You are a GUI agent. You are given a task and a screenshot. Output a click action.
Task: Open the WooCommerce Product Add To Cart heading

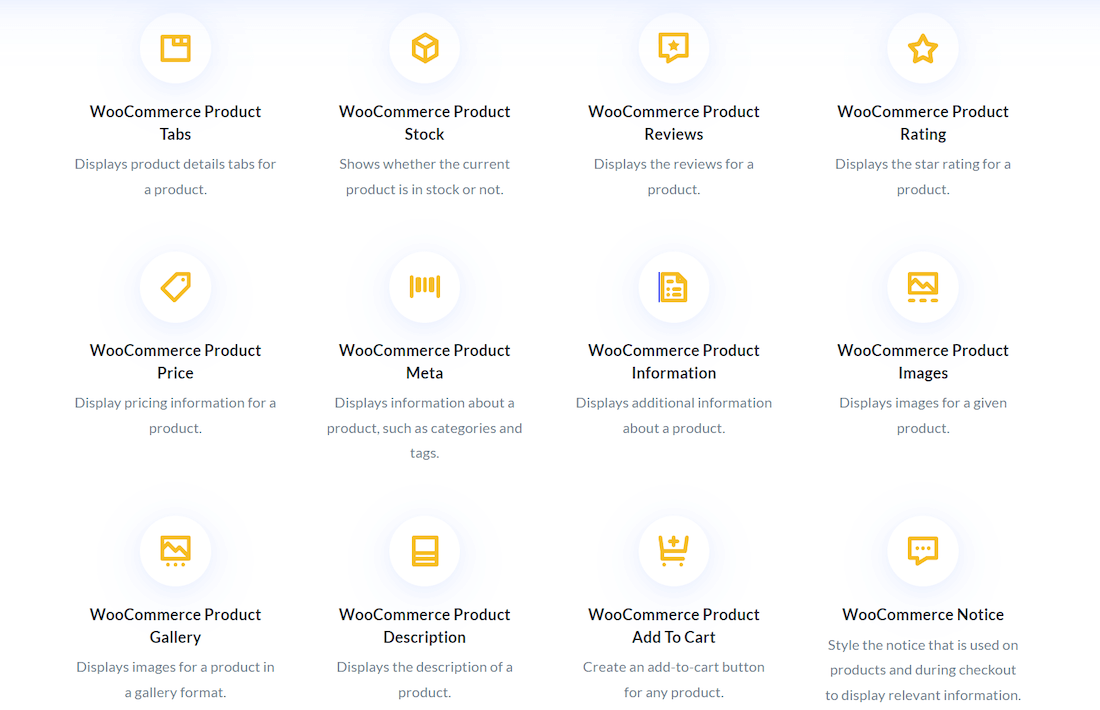[673, 626]
